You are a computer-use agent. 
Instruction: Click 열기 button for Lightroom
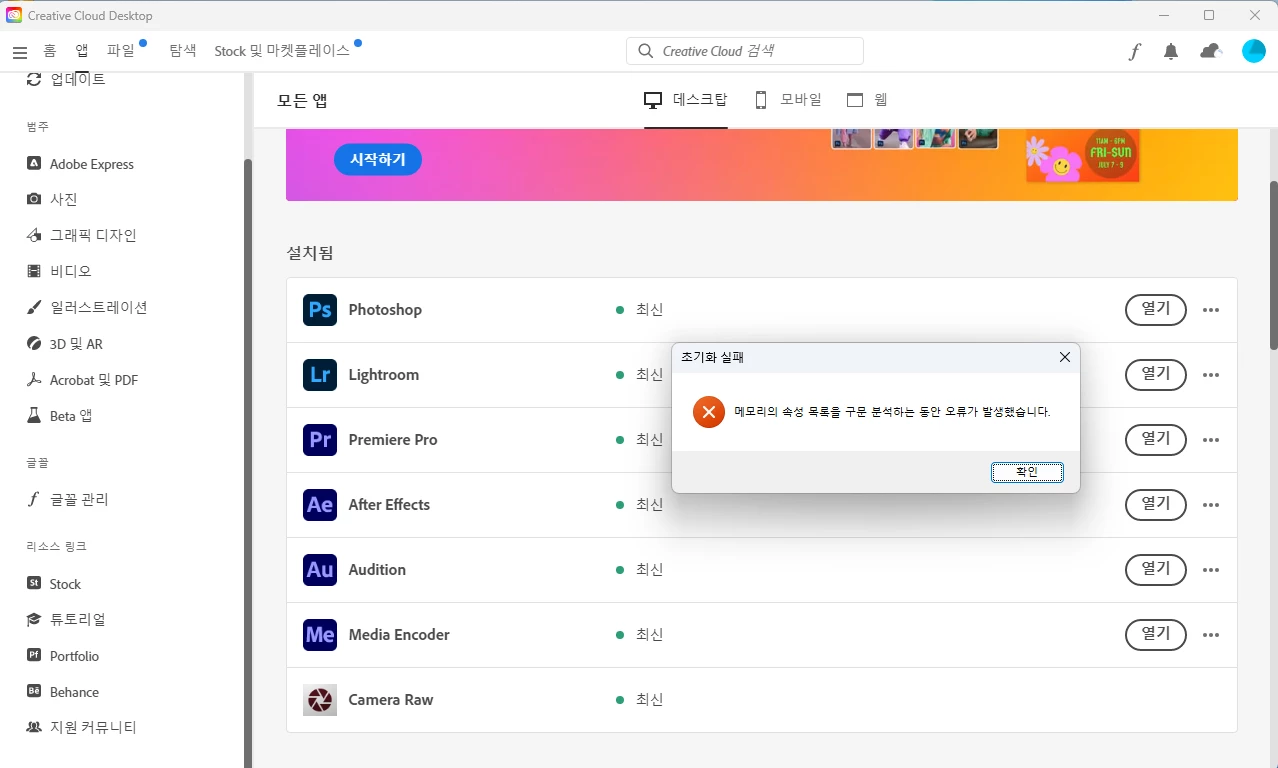coord(1156,375)
